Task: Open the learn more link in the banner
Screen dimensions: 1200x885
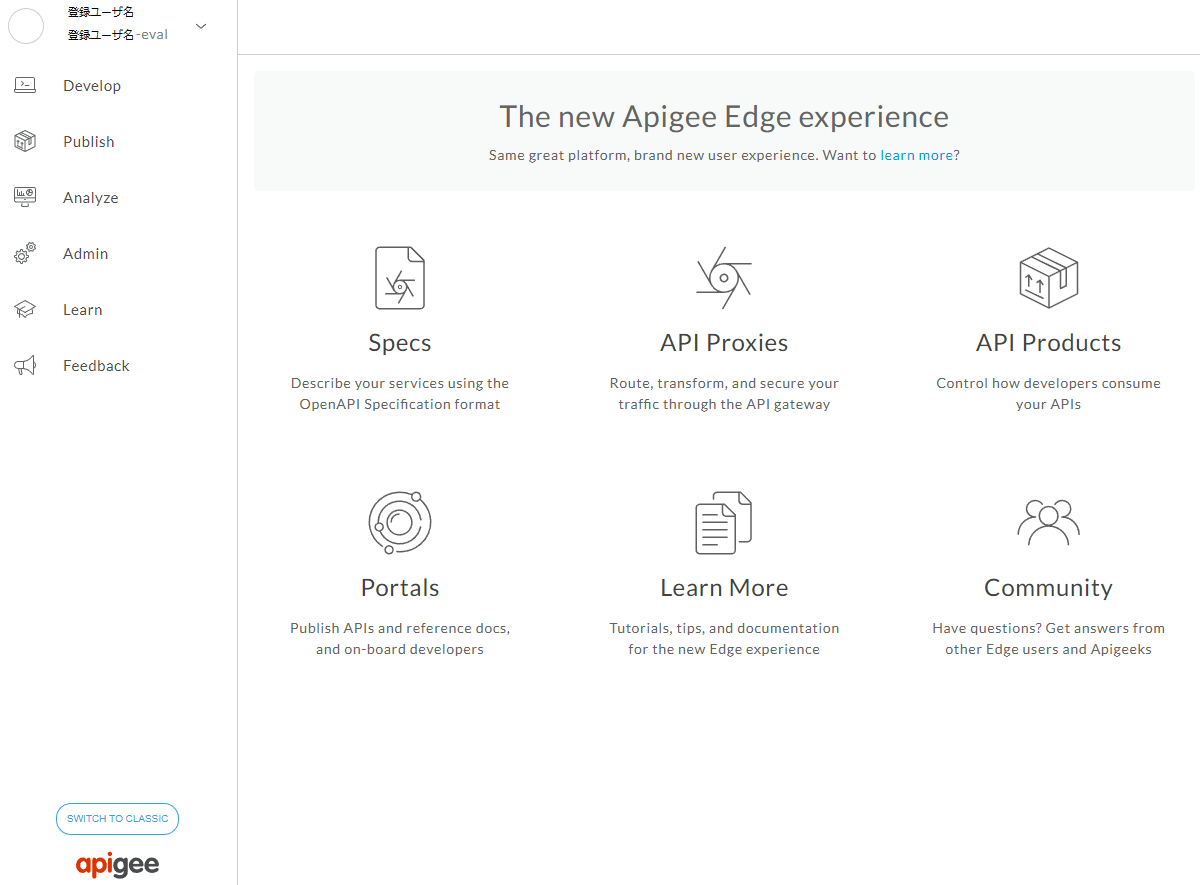Action: [916, 155]
